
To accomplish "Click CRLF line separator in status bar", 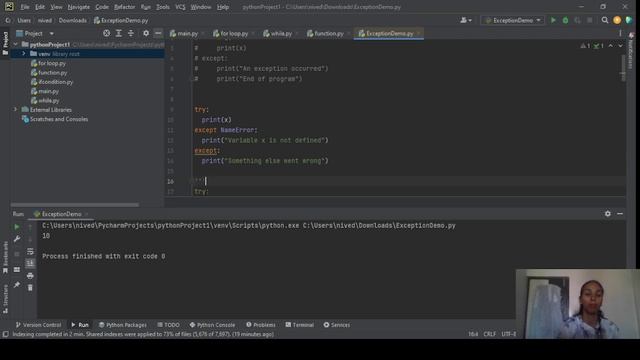I will (489, 334).
